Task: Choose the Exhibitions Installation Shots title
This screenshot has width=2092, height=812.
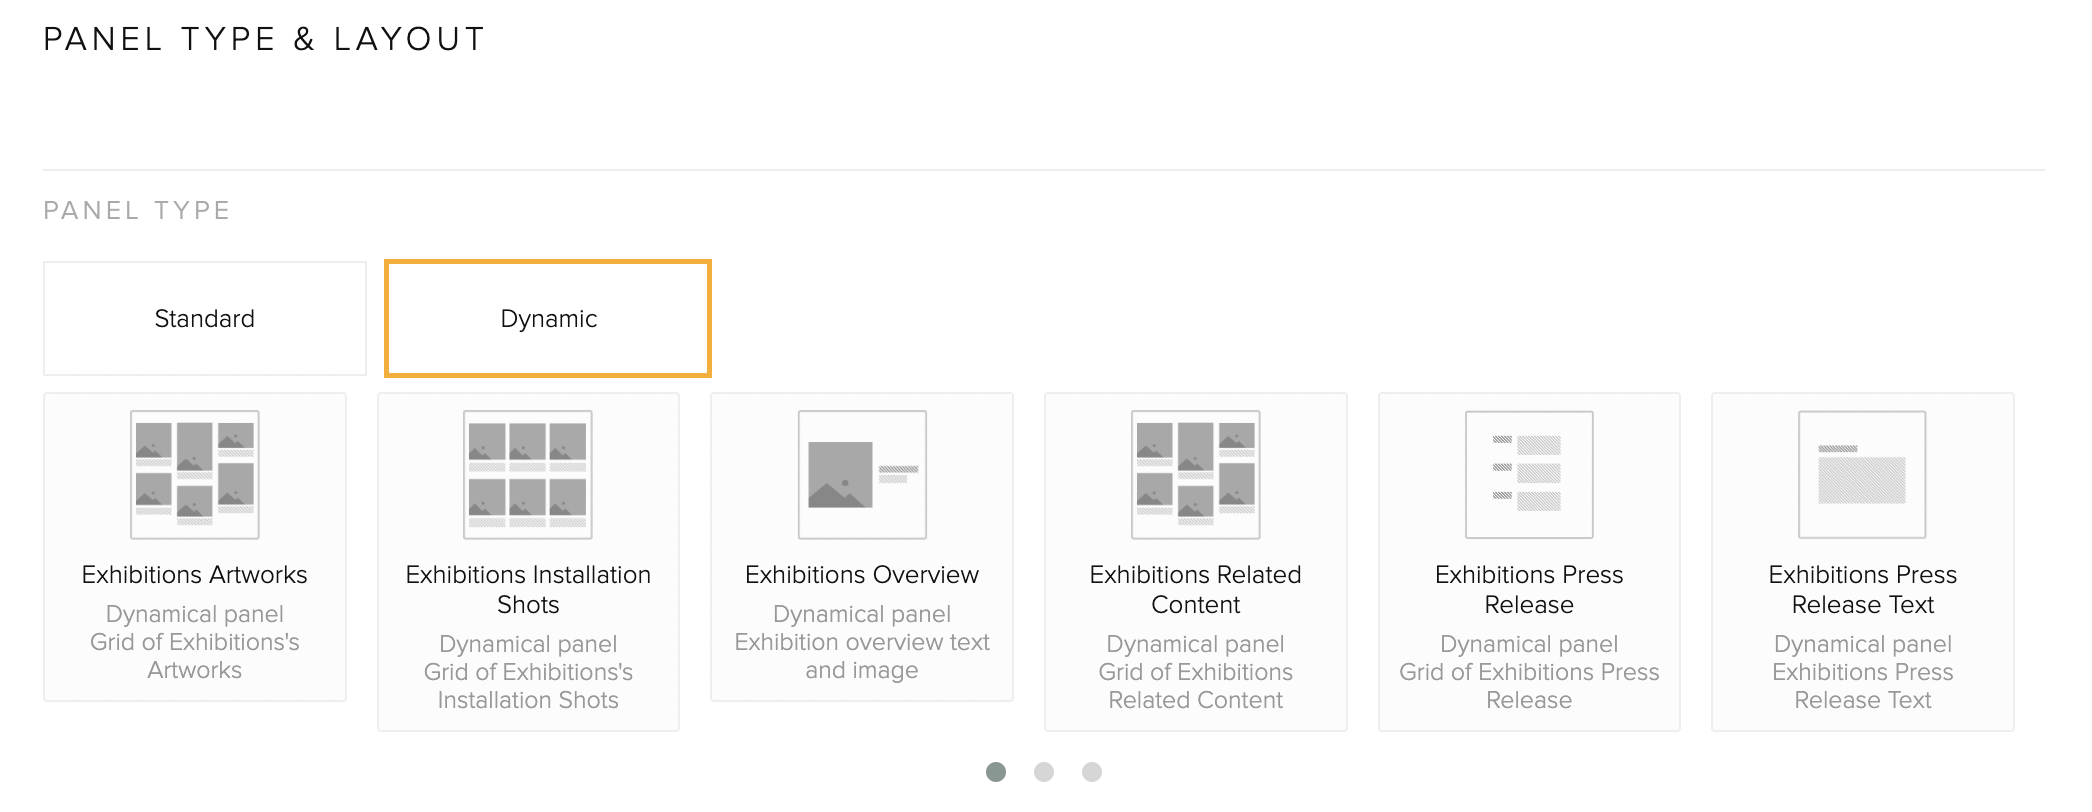Action: (x=528, y=590)
